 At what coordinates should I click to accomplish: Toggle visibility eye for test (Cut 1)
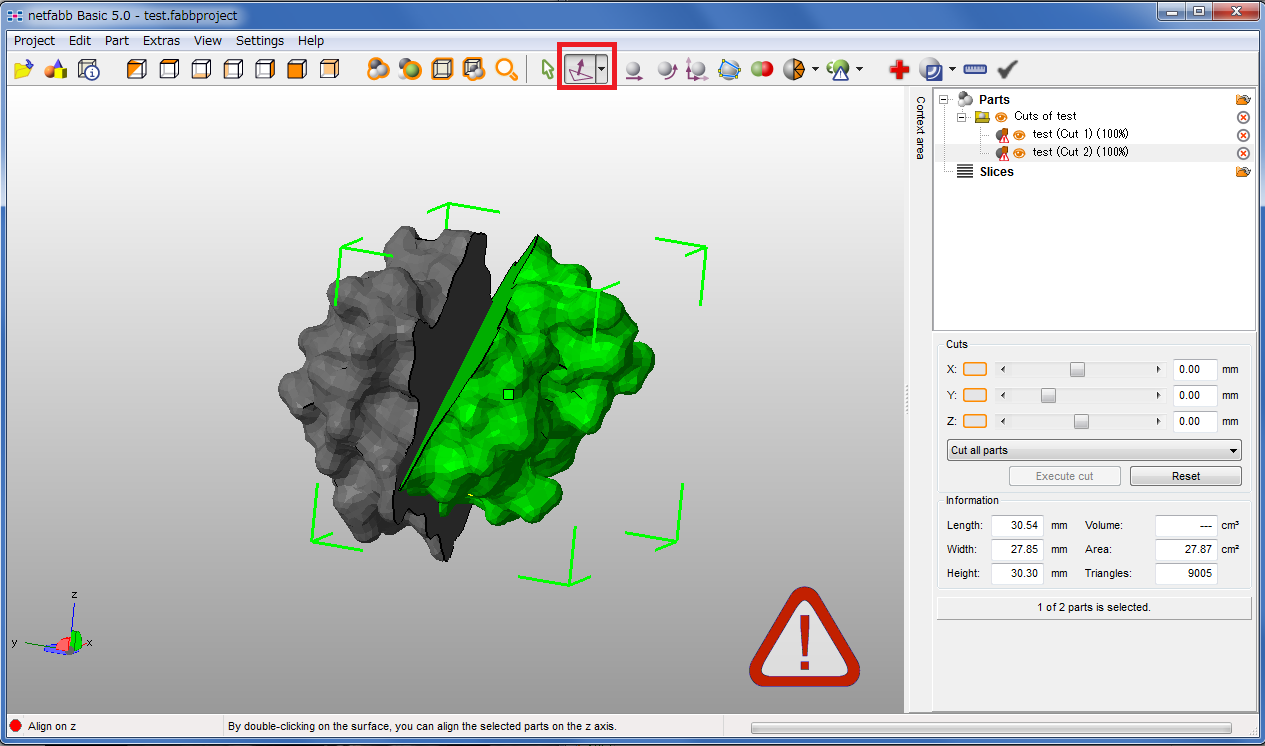(x=1019, y=135)
